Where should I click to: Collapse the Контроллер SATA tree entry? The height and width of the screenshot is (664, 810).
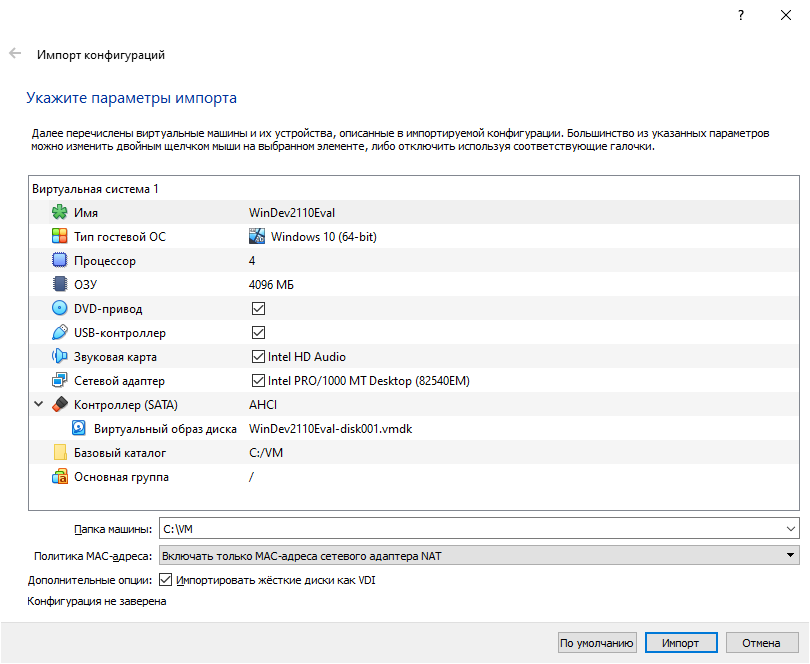click(38, 404)
